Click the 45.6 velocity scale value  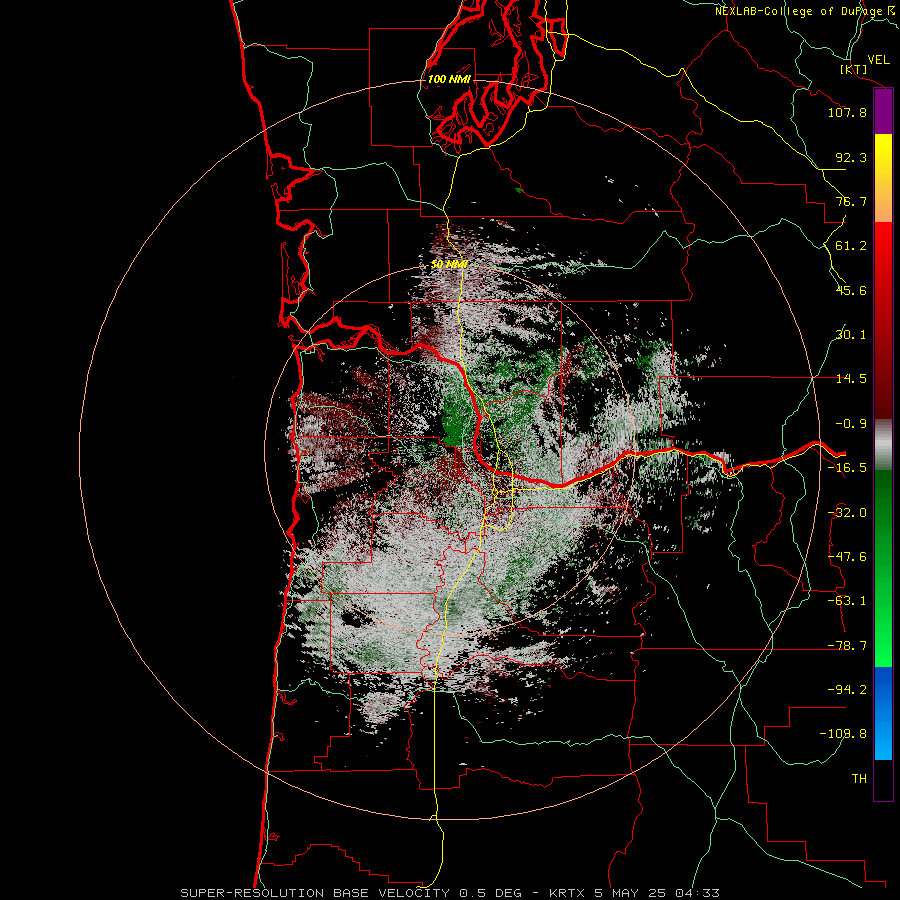[x=851, y=290]
